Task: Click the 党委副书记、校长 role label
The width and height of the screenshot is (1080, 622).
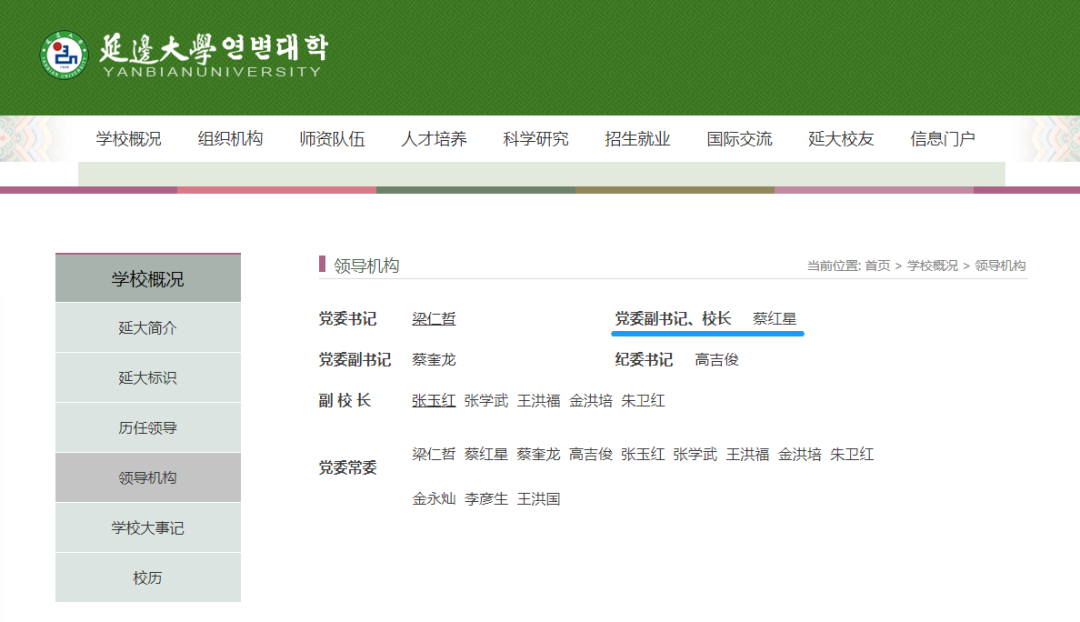Action: [x=673, y=319]
